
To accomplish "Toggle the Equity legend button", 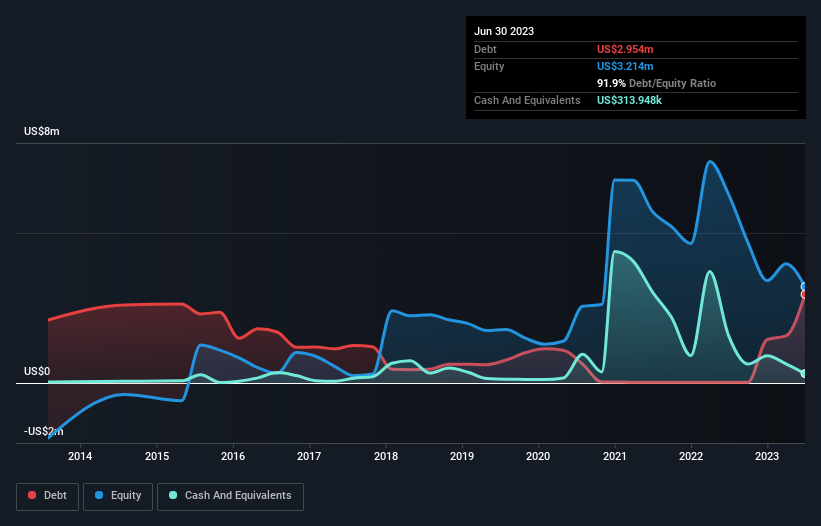I will point(118,496).
